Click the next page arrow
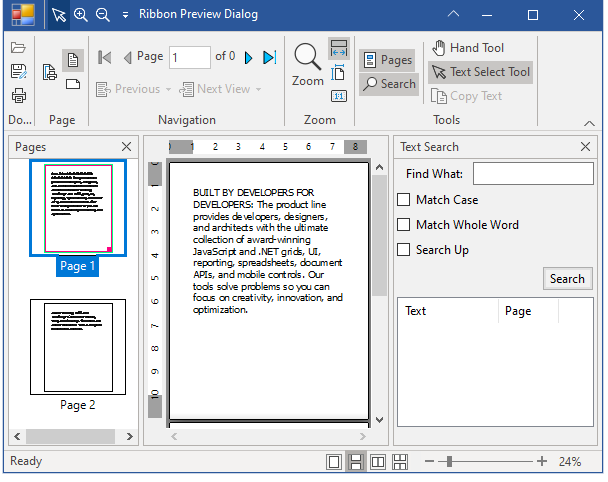Screen dimensions: 608x482 (249, 58)
